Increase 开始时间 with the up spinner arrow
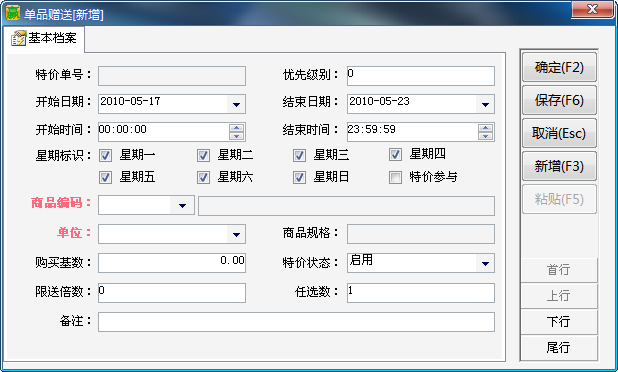This screenshot has height=372, width=618. [236, 128]
